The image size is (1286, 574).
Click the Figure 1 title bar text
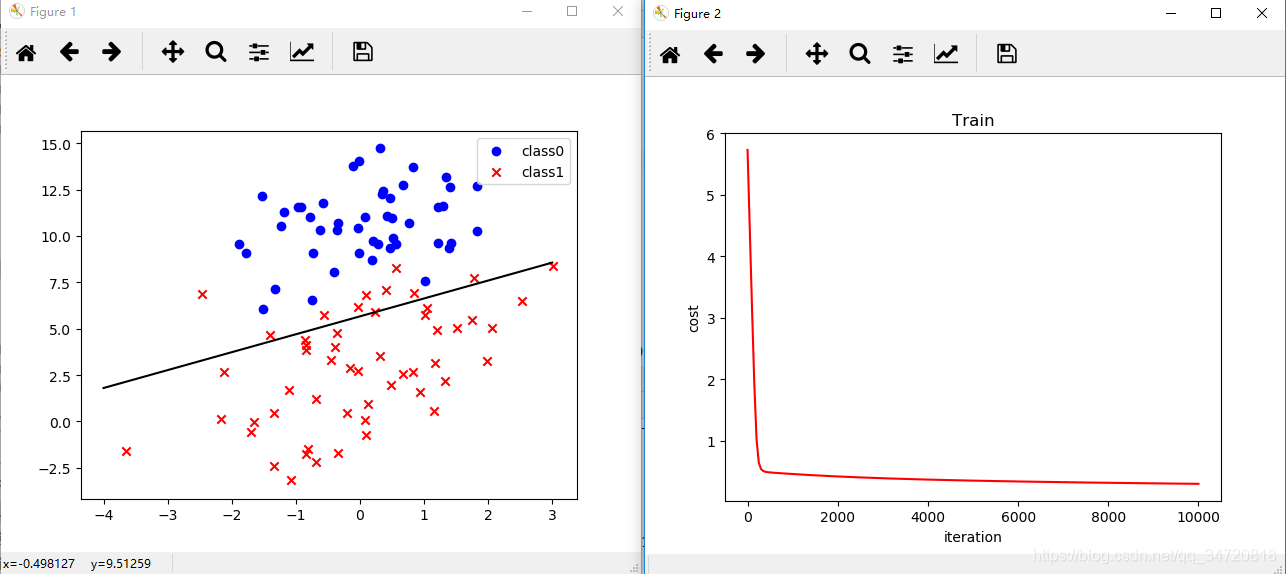coord(53,11)
